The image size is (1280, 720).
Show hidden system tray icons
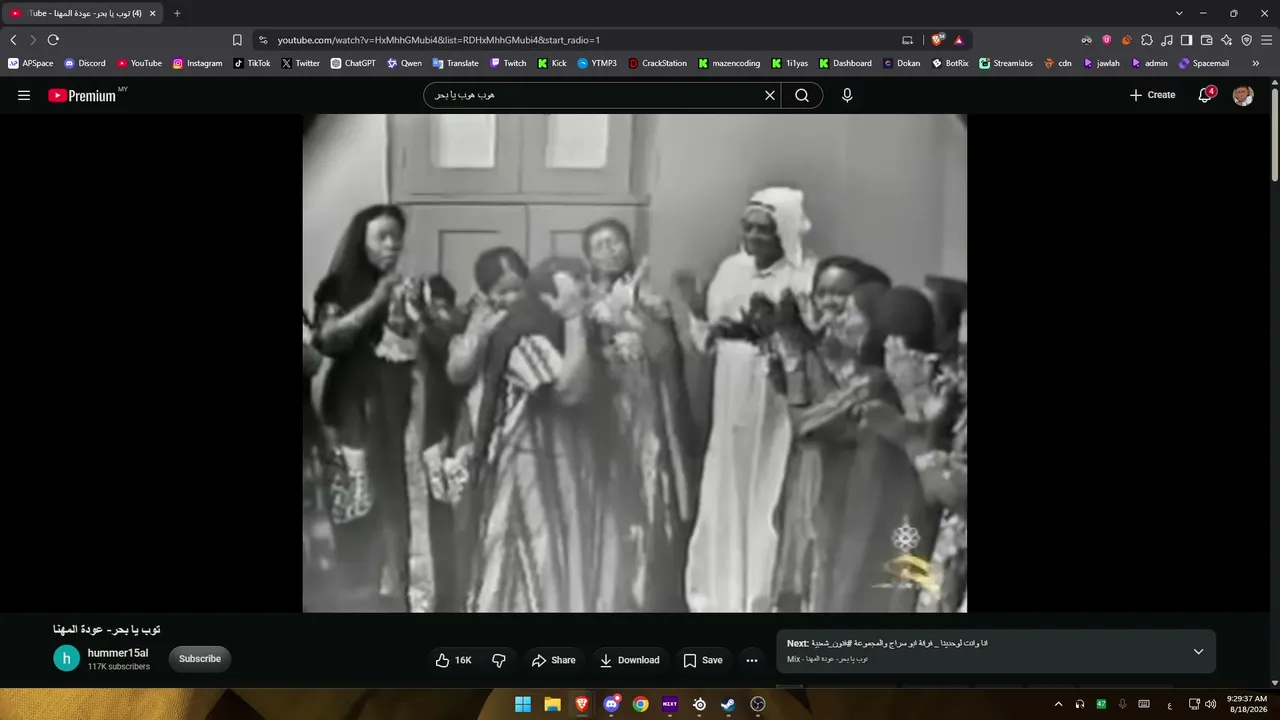(x=1058, y=704)
